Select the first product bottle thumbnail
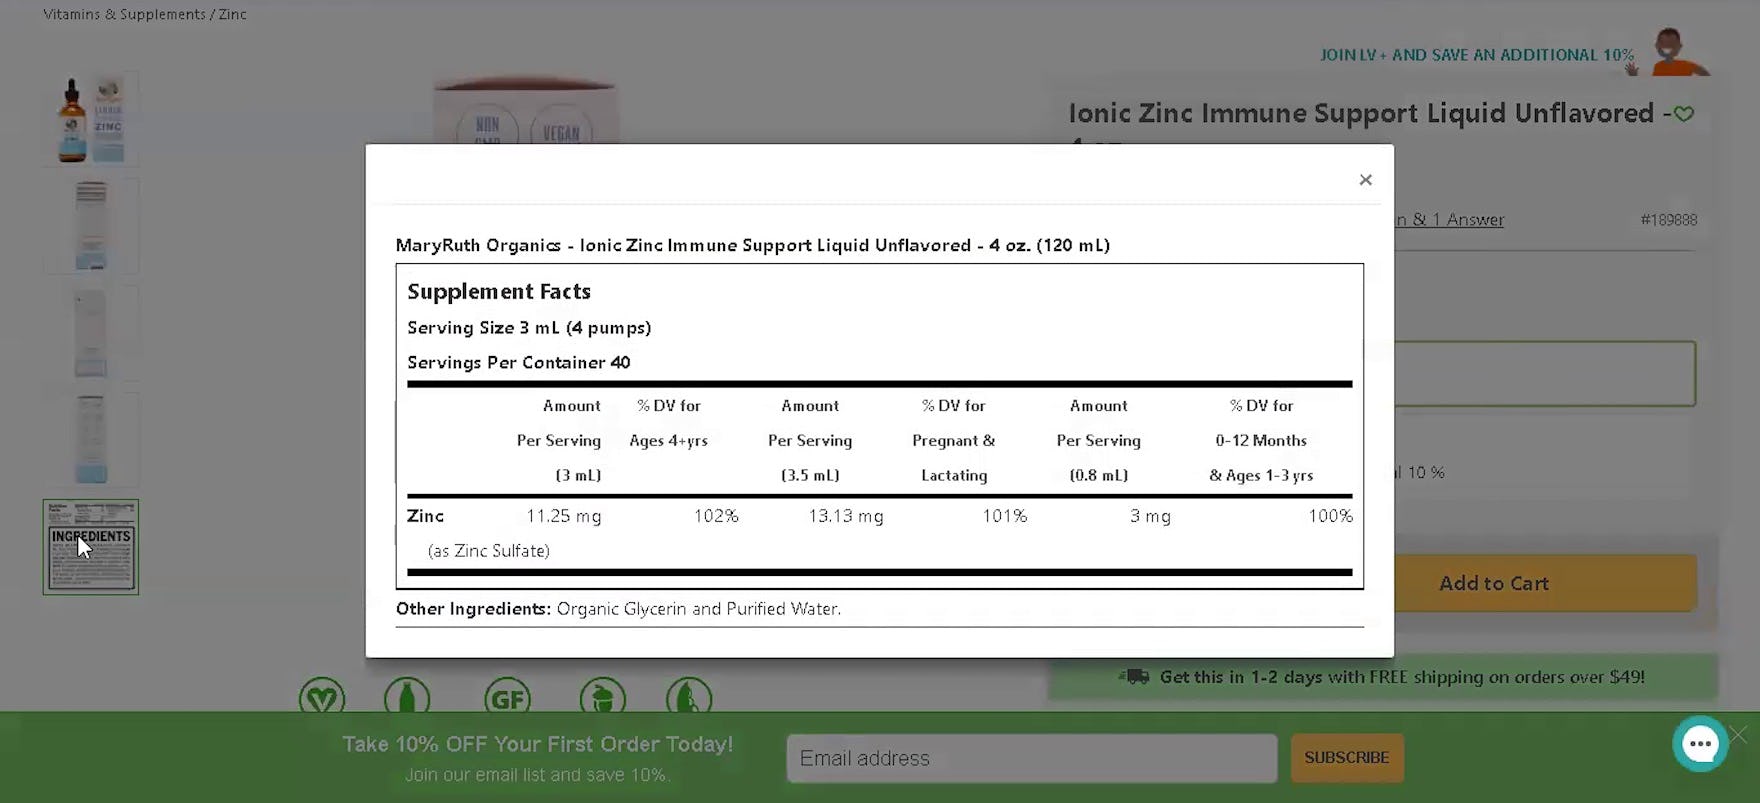The image size is (1760, 803). pos(91,119)
